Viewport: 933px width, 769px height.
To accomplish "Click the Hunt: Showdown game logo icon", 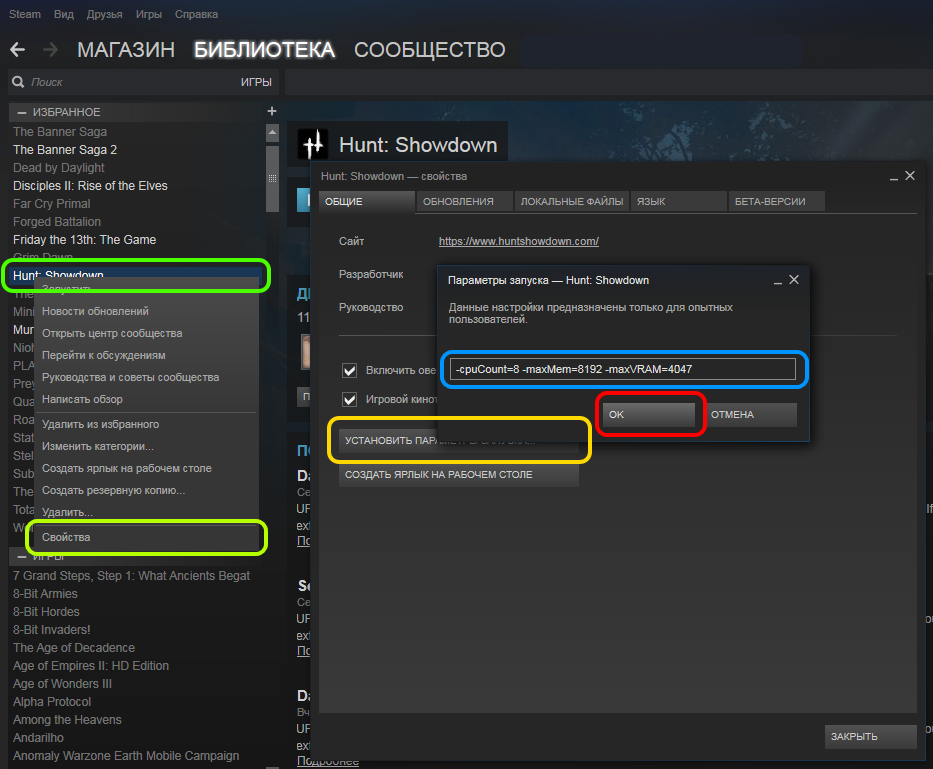I will 314,144.
